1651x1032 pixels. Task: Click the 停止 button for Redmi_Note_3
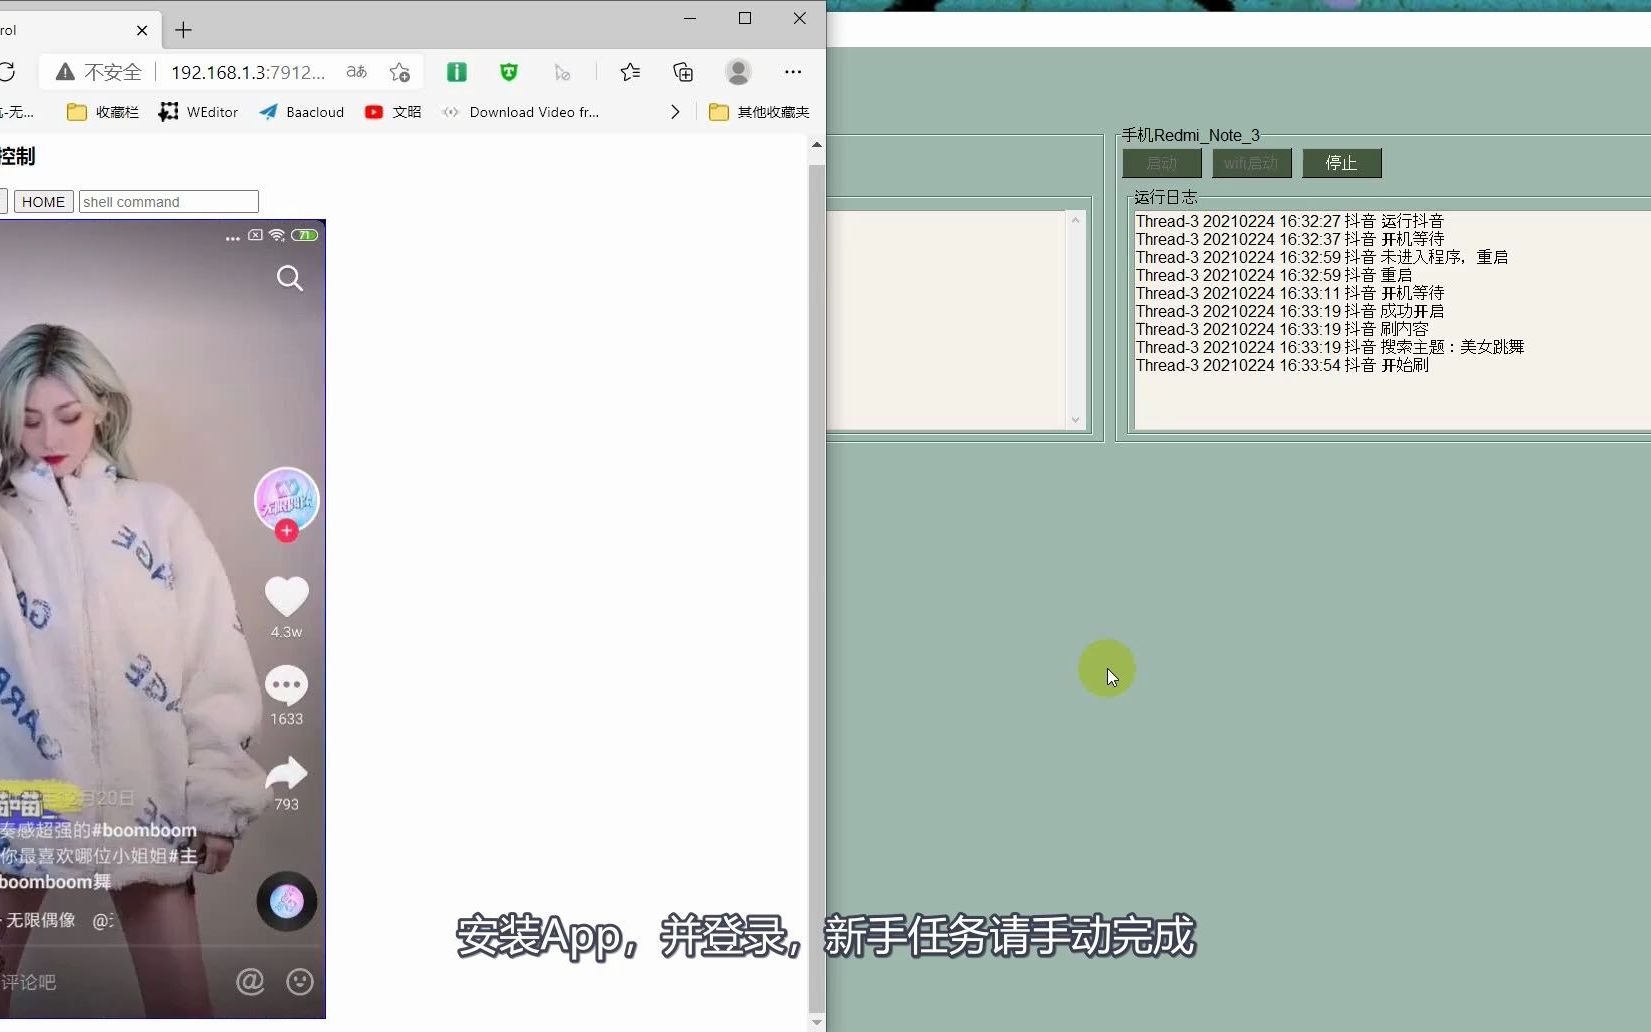pyautogui.click(x=1342, y=163)
